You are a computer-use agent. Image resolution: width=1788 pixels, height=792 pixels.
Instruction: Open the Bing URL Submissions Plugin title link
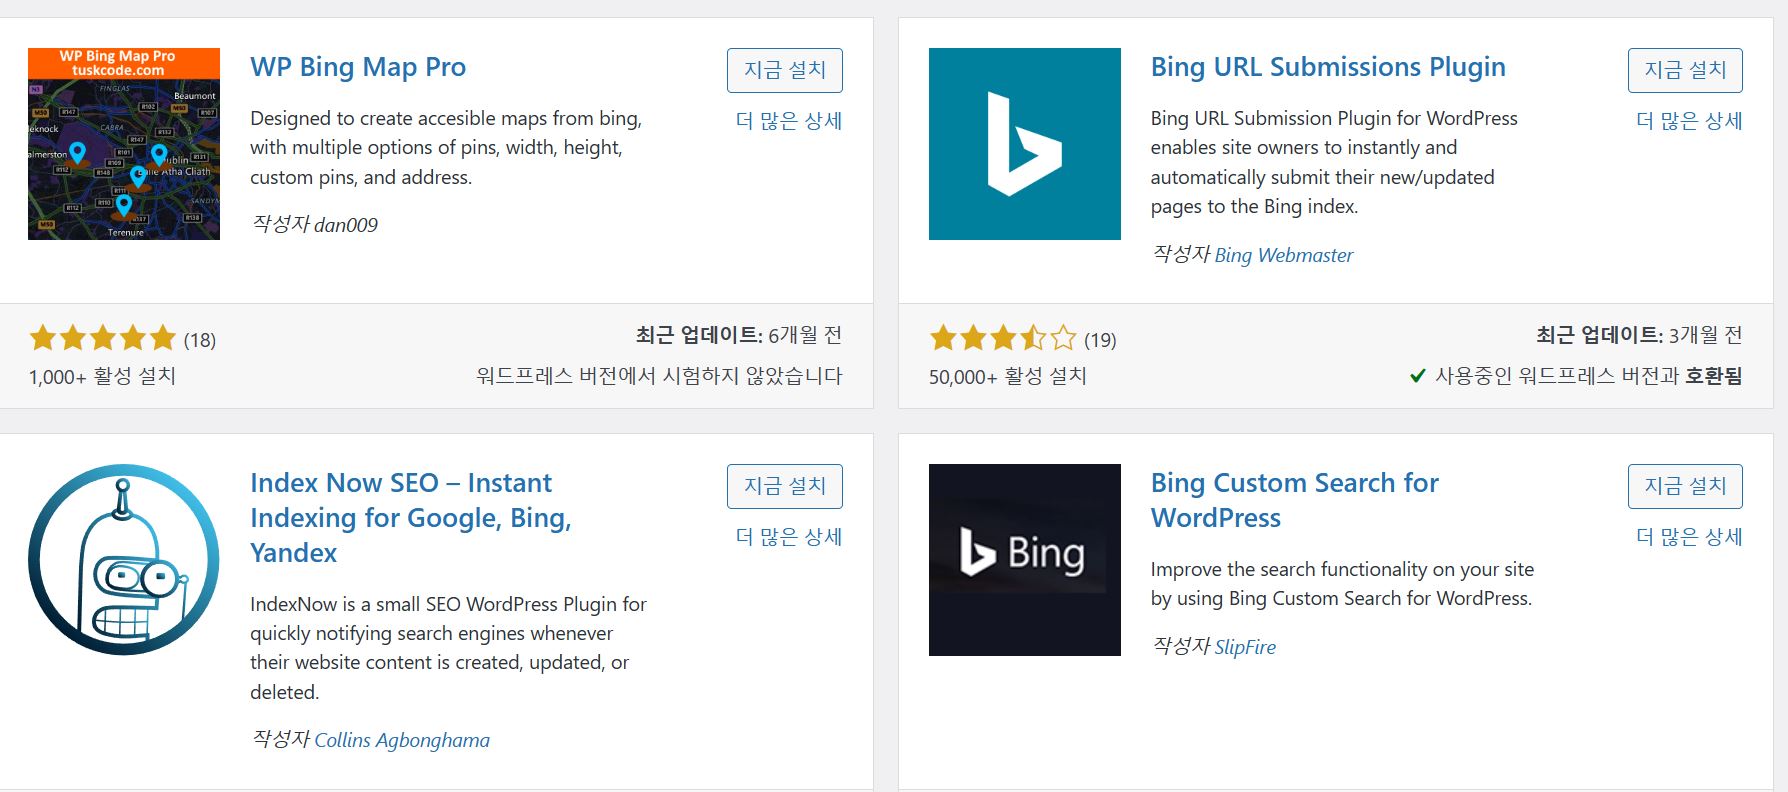click(1328, 67)
